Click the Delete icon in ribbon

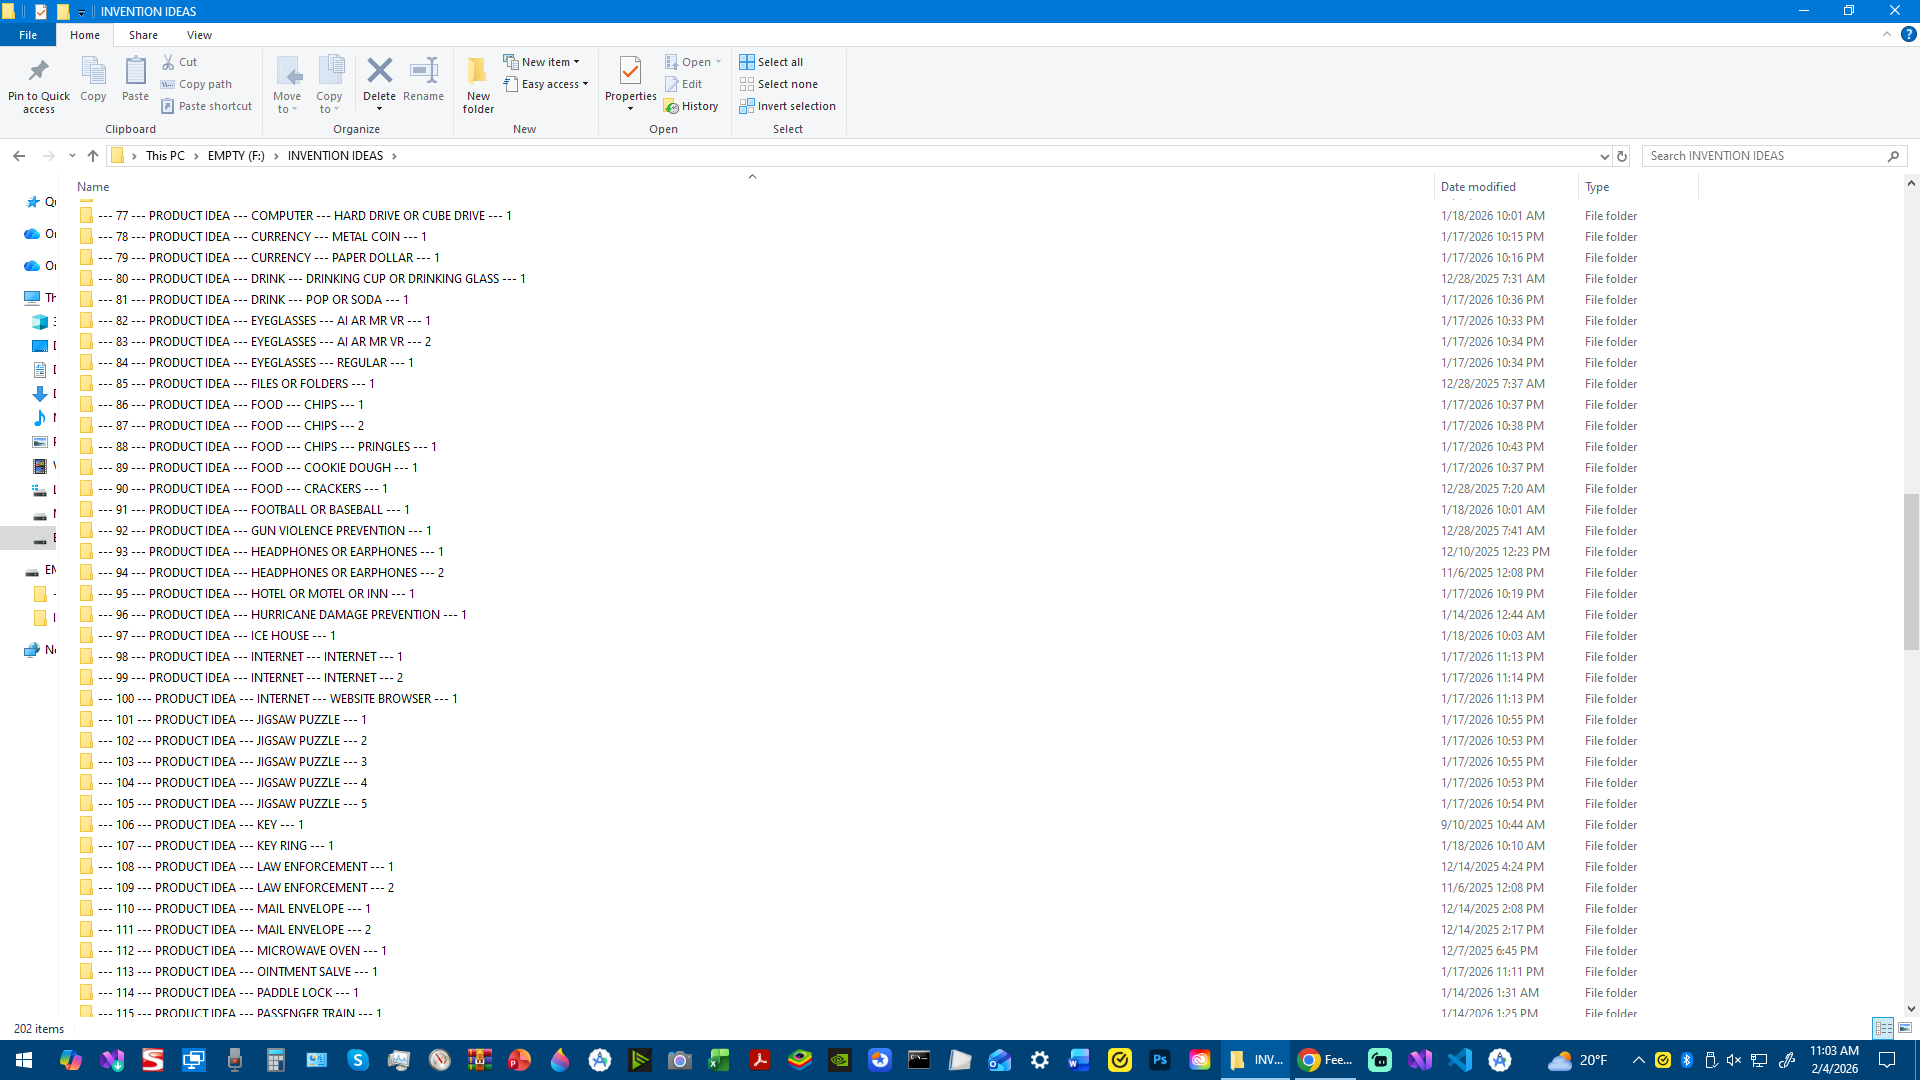[x=379, y=71]
